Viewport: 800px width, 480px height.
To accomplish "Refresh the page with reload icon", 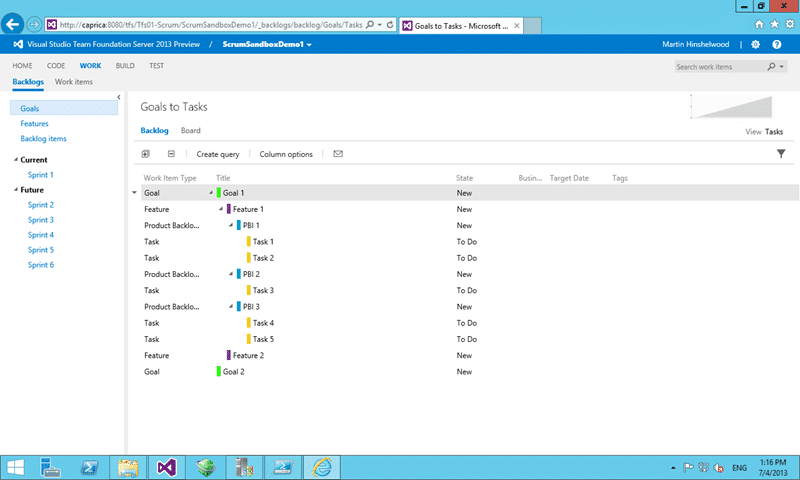I will [390, 24].
